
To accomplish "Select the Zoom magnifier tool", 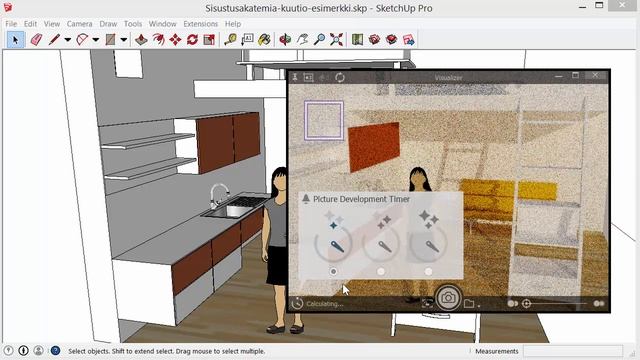I will (320, 40).
